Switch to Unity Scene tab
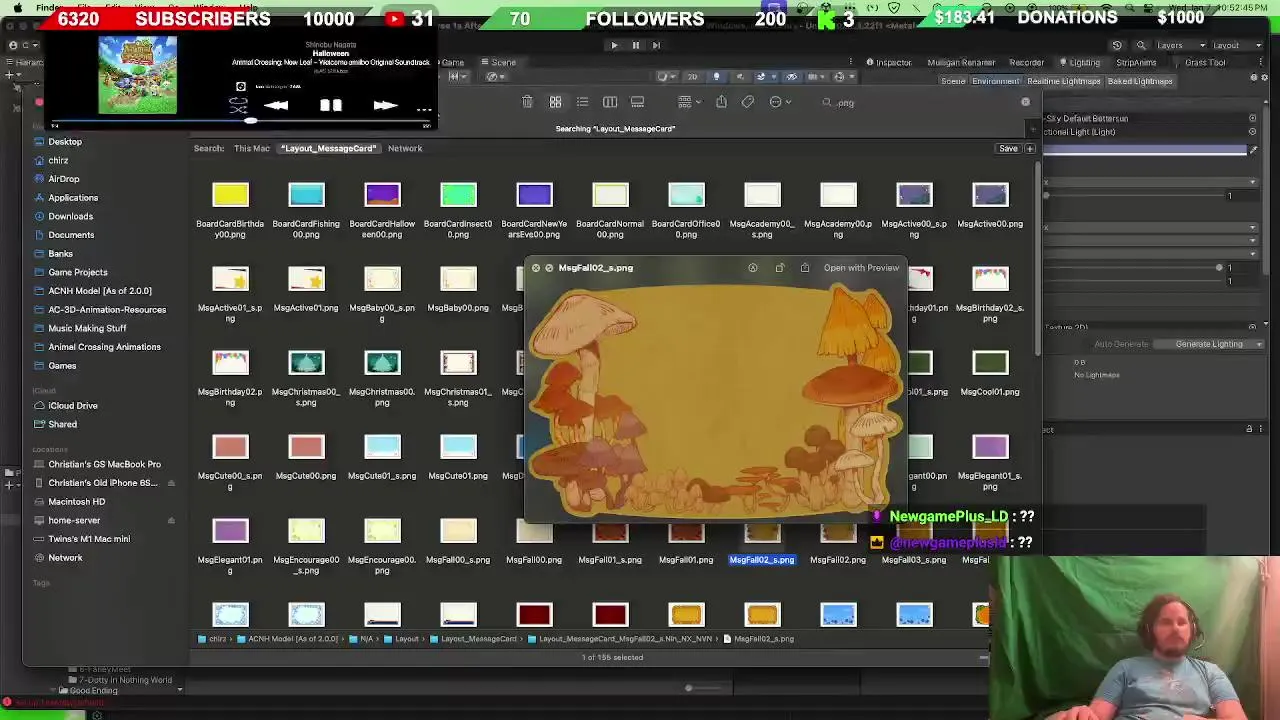Screen dimensions: 1280x720 coord(498,62)
